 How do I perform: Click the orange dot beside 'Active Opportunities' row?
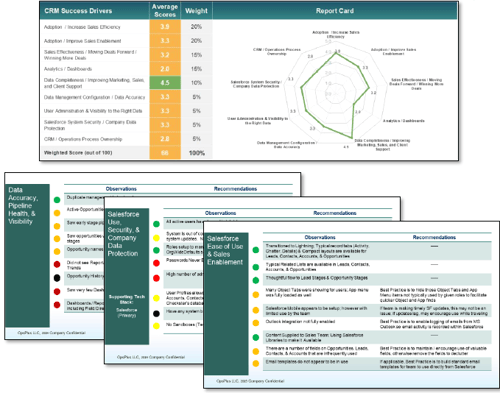[x=57, y=213]
